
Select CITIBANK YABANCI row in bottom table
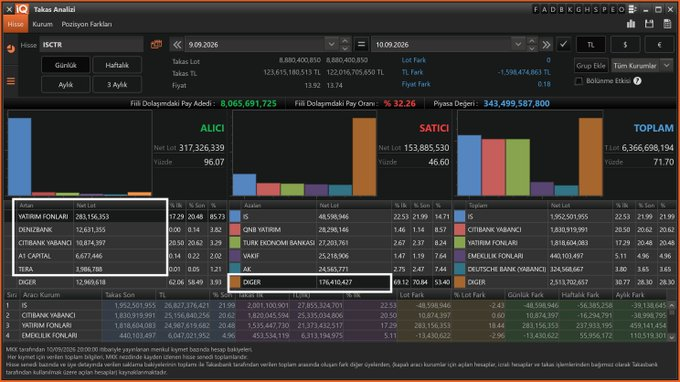pos(336,315)
